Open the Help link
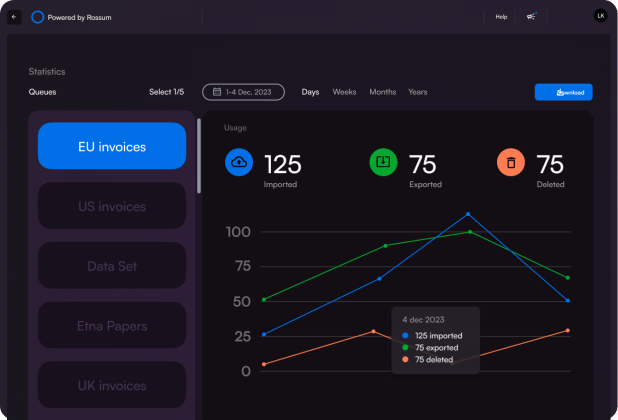Screen dimensions: 618x420 (501, 17)
